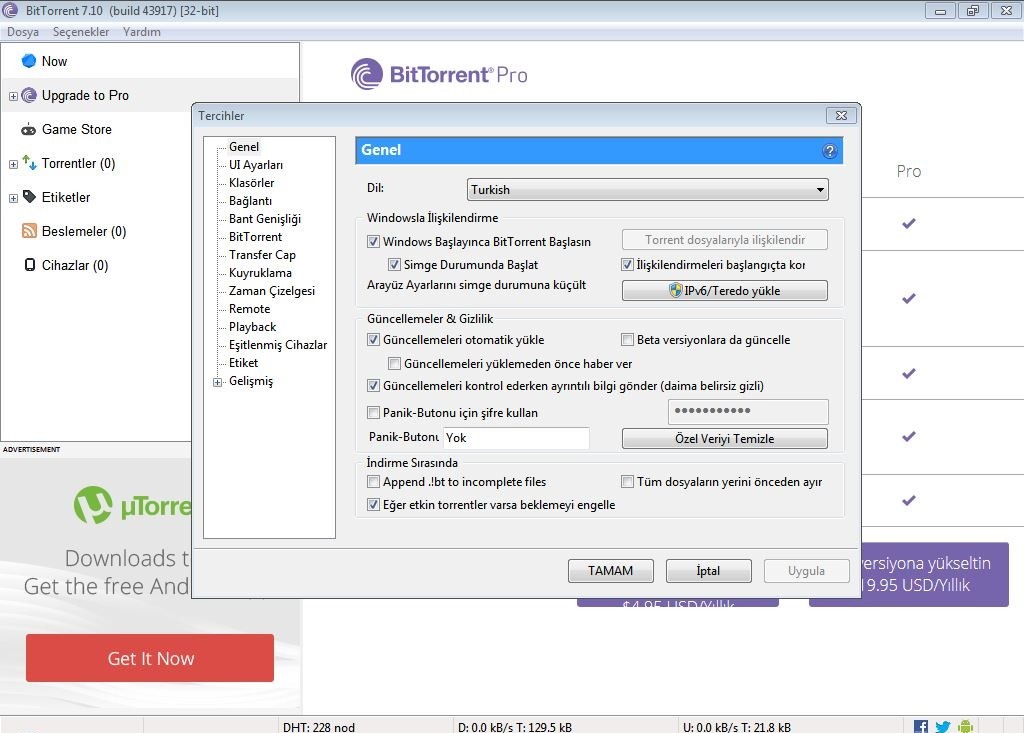
Task: Enable Panik-Butonu için şifre kullan
Action: click(x=373, y=412)
